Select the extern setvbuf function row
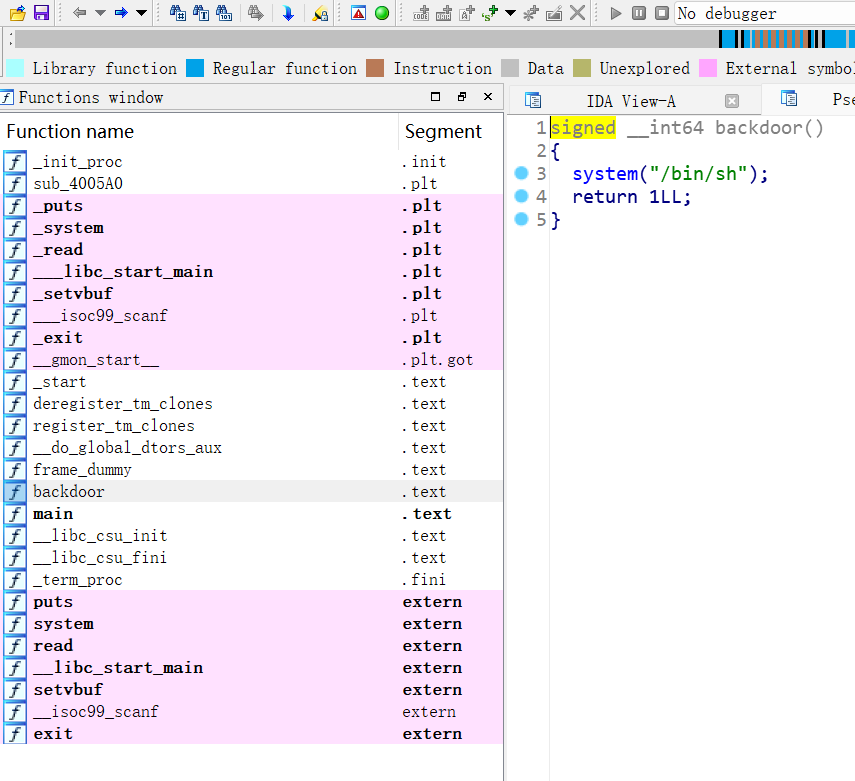Image resolution: width=855 pixels, height=781 pixels. (252, 689)
